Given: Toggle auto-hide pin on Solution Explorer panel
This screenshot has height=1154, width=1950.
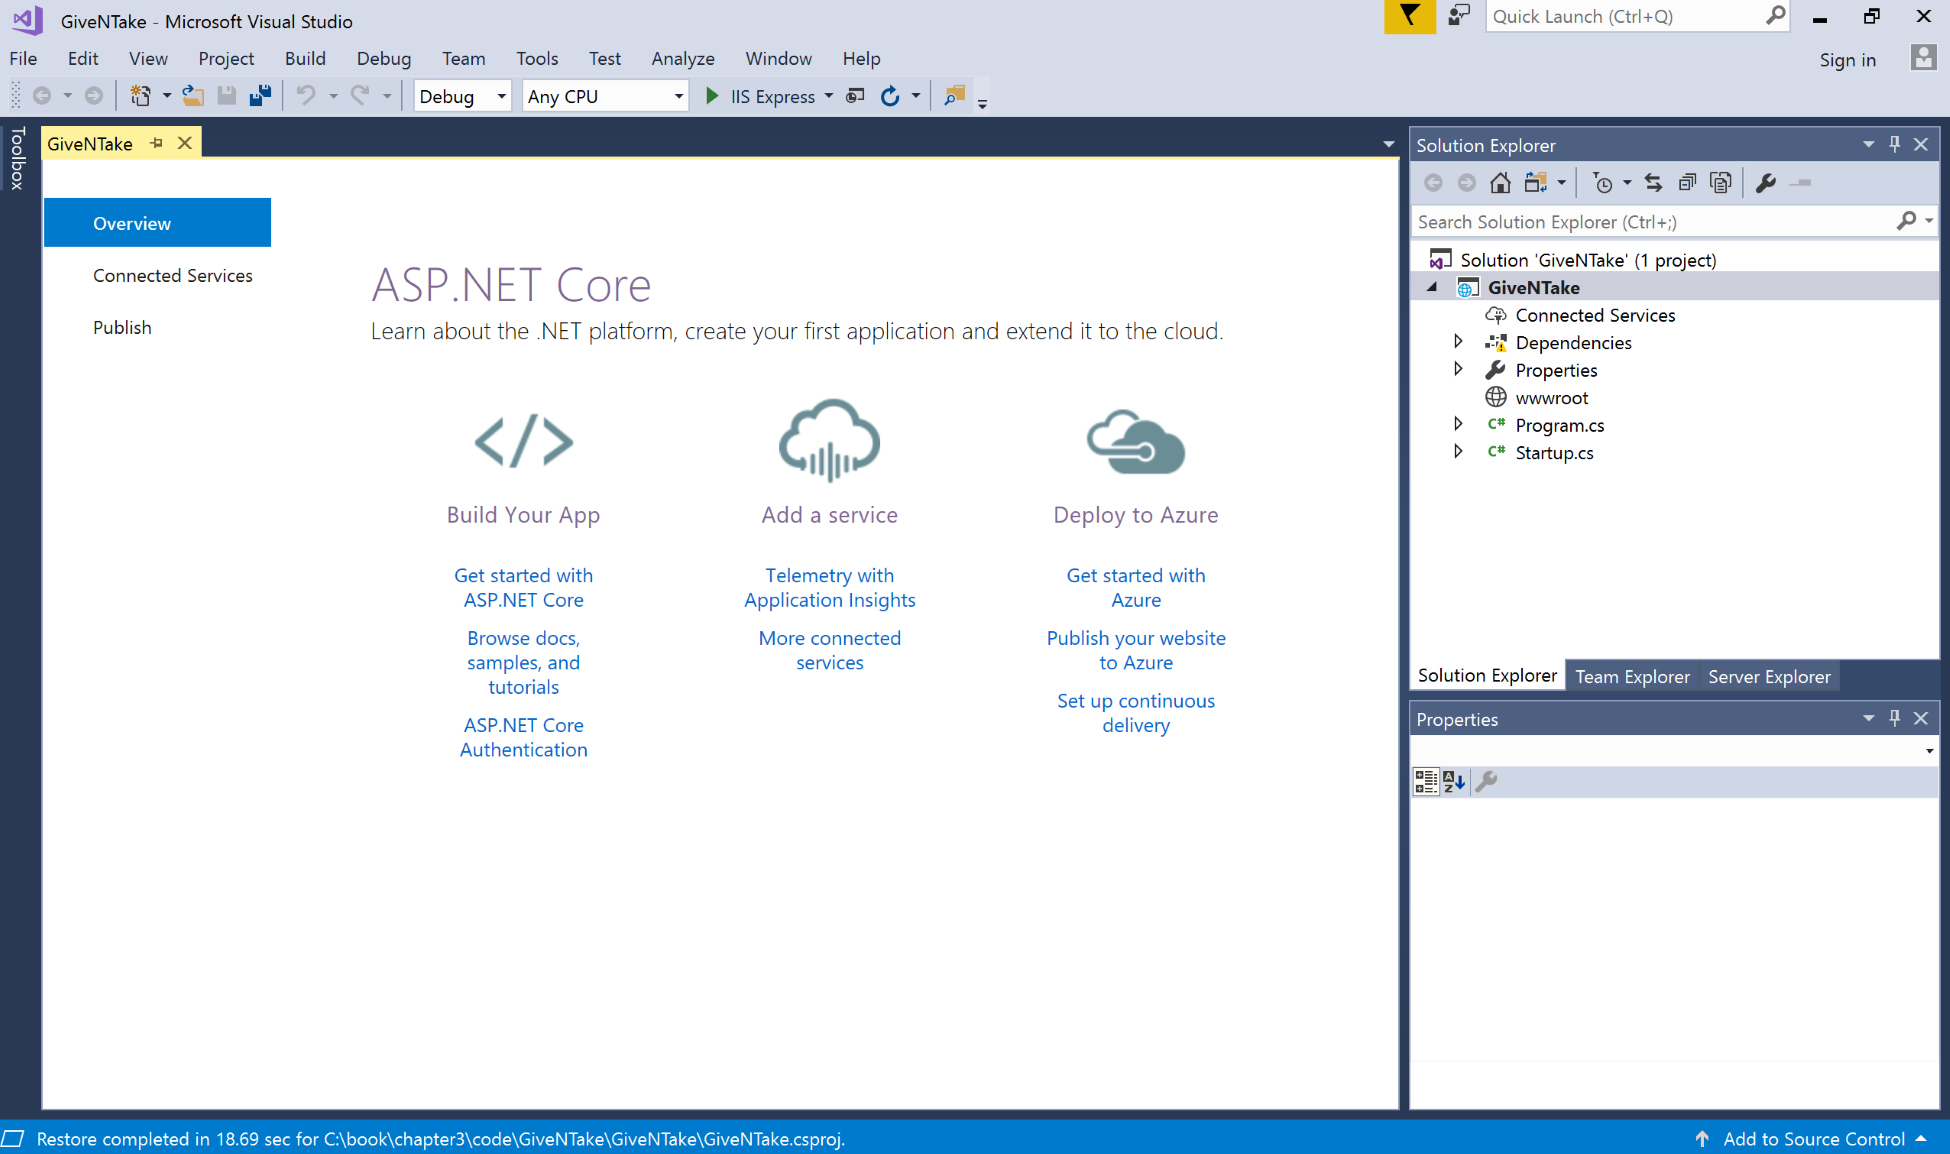Looking at the screenshot, I should click(x=1894, y=144).
